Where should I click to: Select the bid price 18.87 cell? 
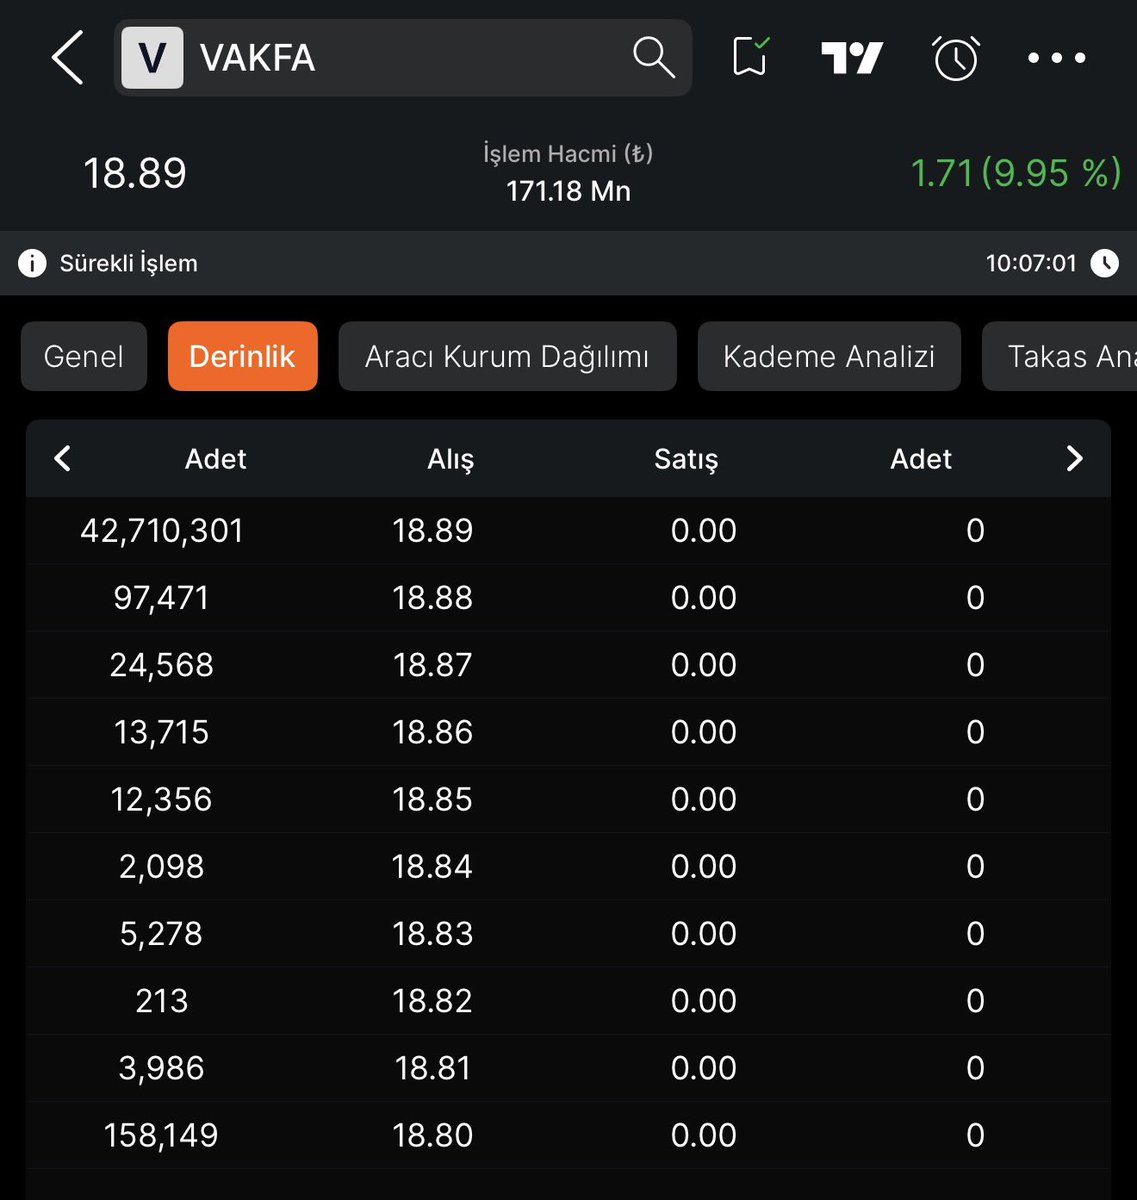pos(432,664)
